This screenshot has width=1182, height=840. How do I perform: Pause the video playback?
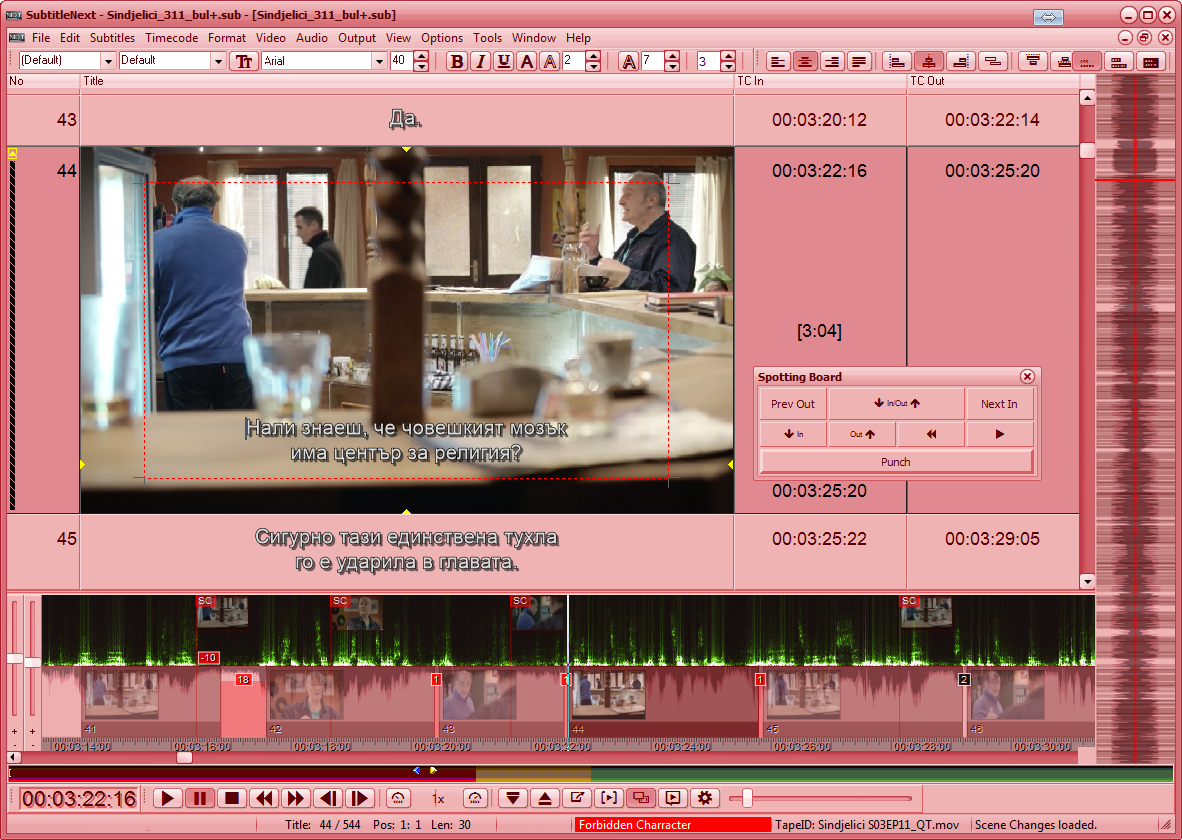tap(200, 798)
